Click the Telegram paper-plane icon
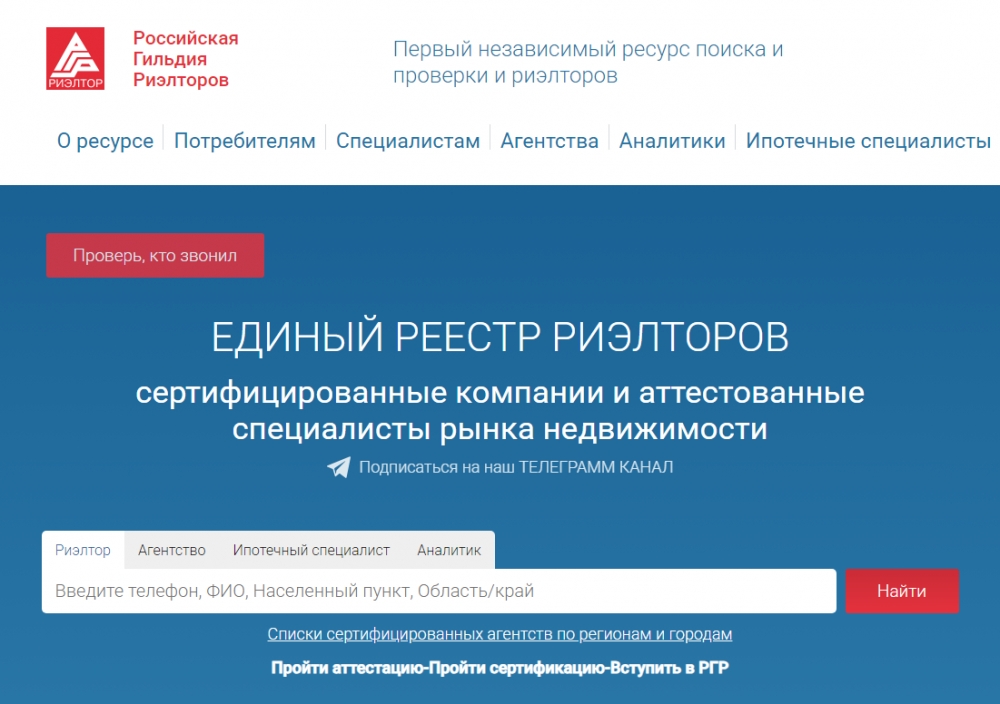 (x=338, y=465)
